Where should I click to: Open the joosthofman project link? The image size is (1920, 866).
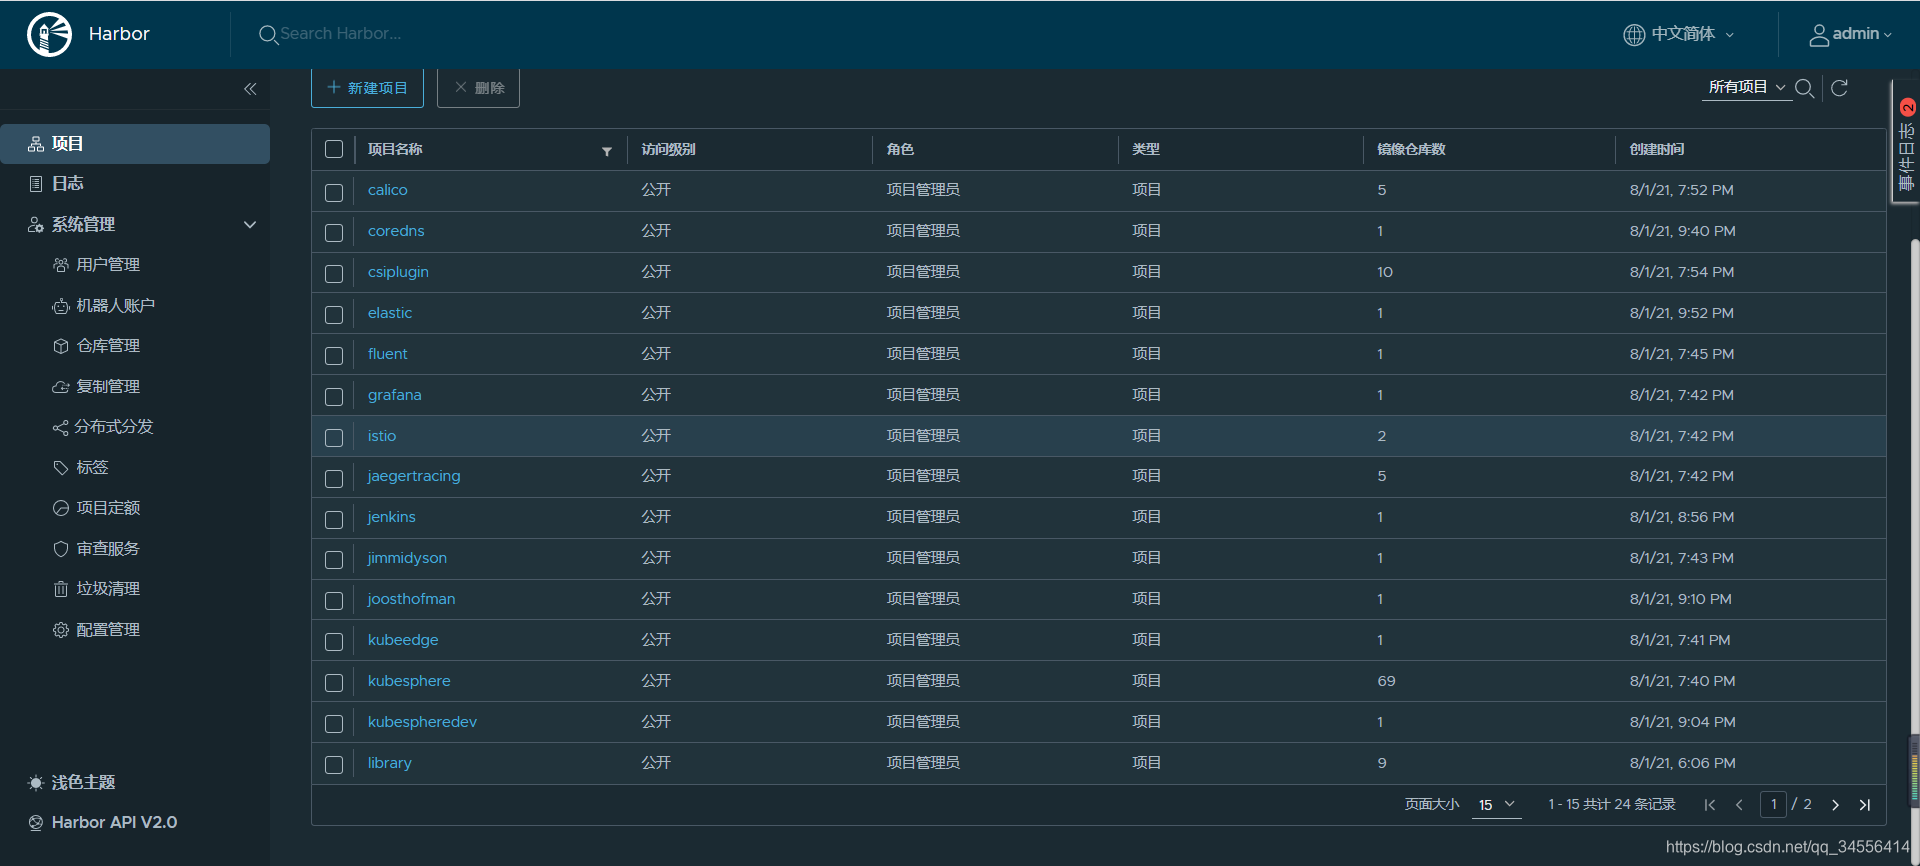[x=411, y=599]
